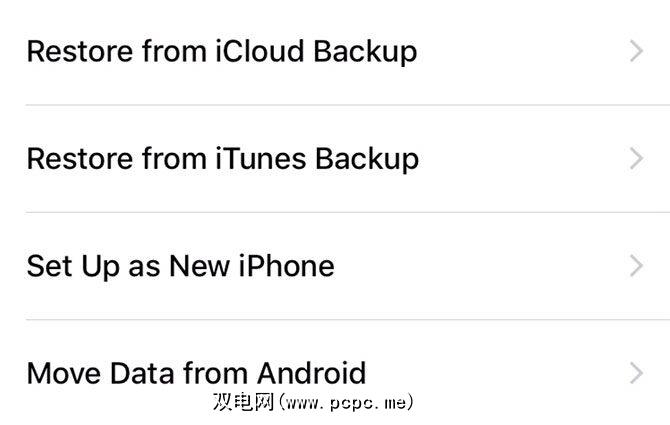
Task: Click the blank area of the iTunes Backup row
Action: [520, 158]
